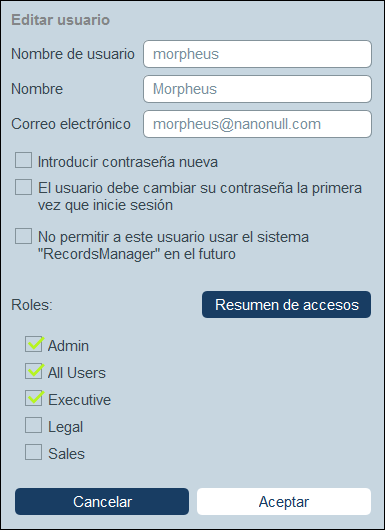
Task: Tick the change password at first login checkbox
Action: (x=23, y=187)
